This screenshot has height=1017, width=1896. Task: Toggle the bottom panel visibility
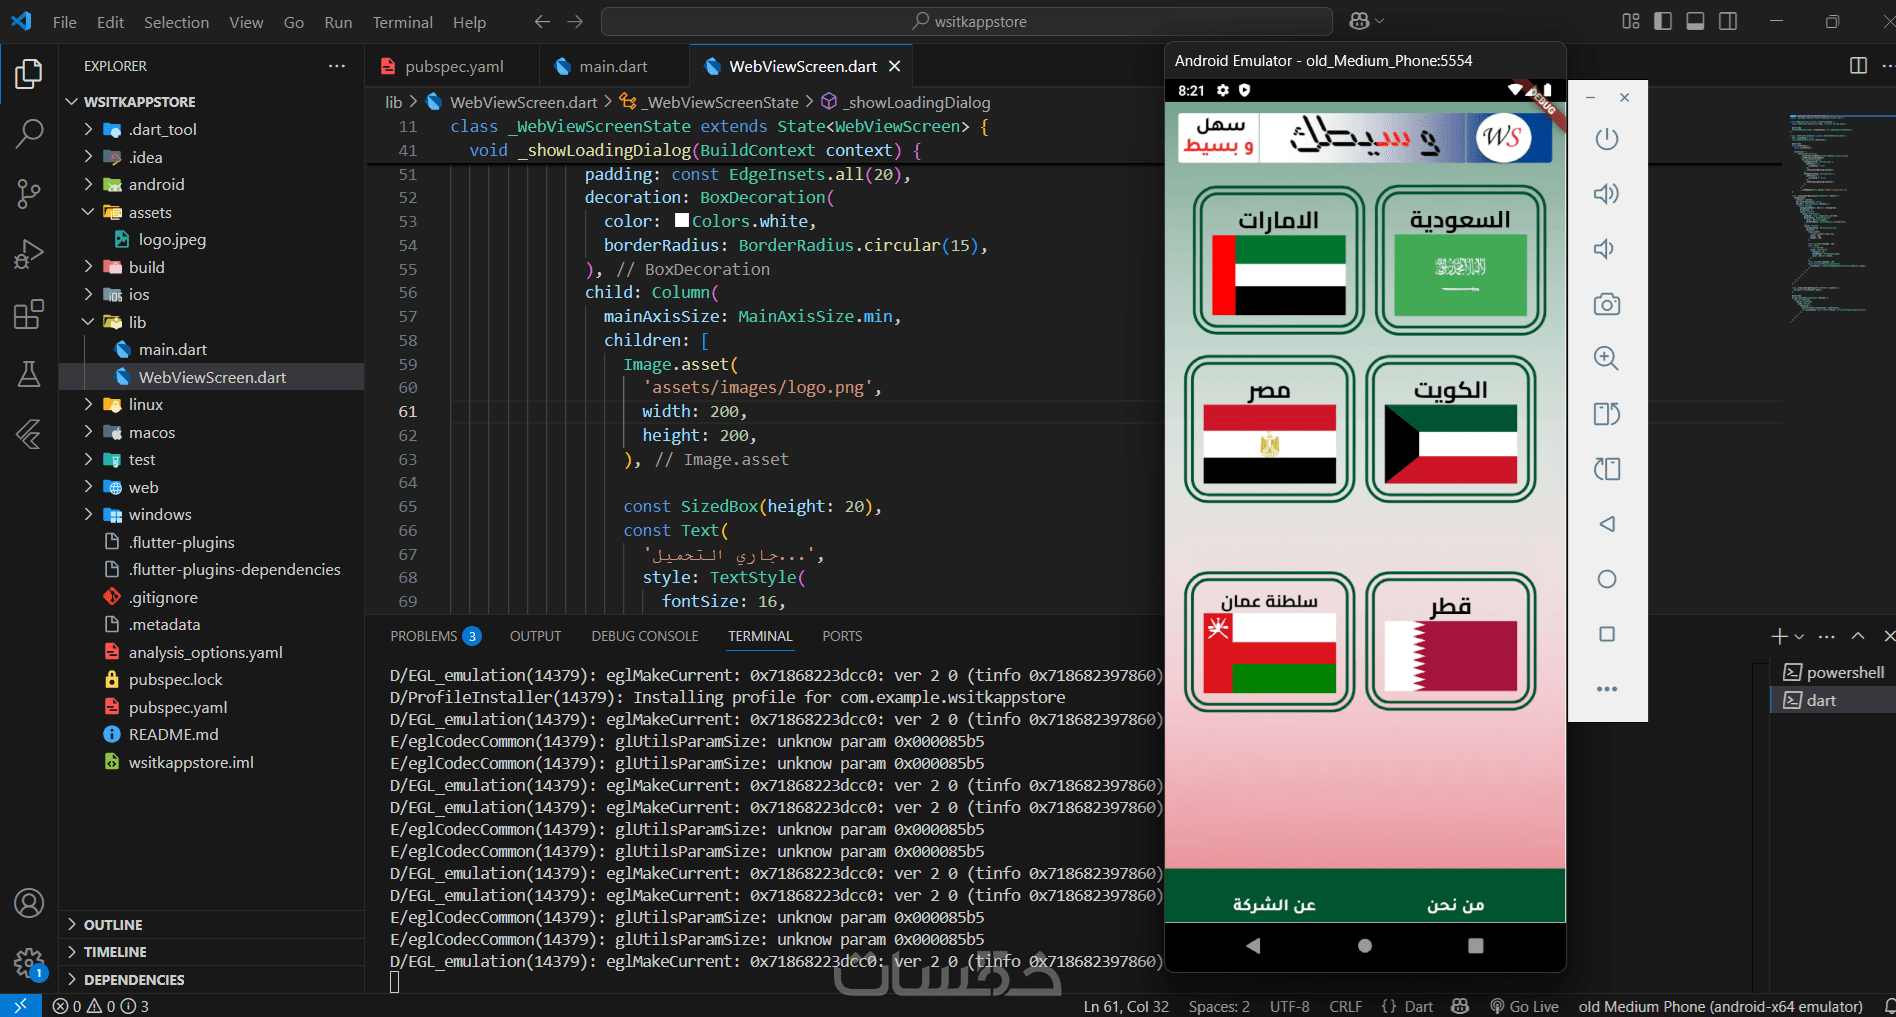click(1695, 21)
